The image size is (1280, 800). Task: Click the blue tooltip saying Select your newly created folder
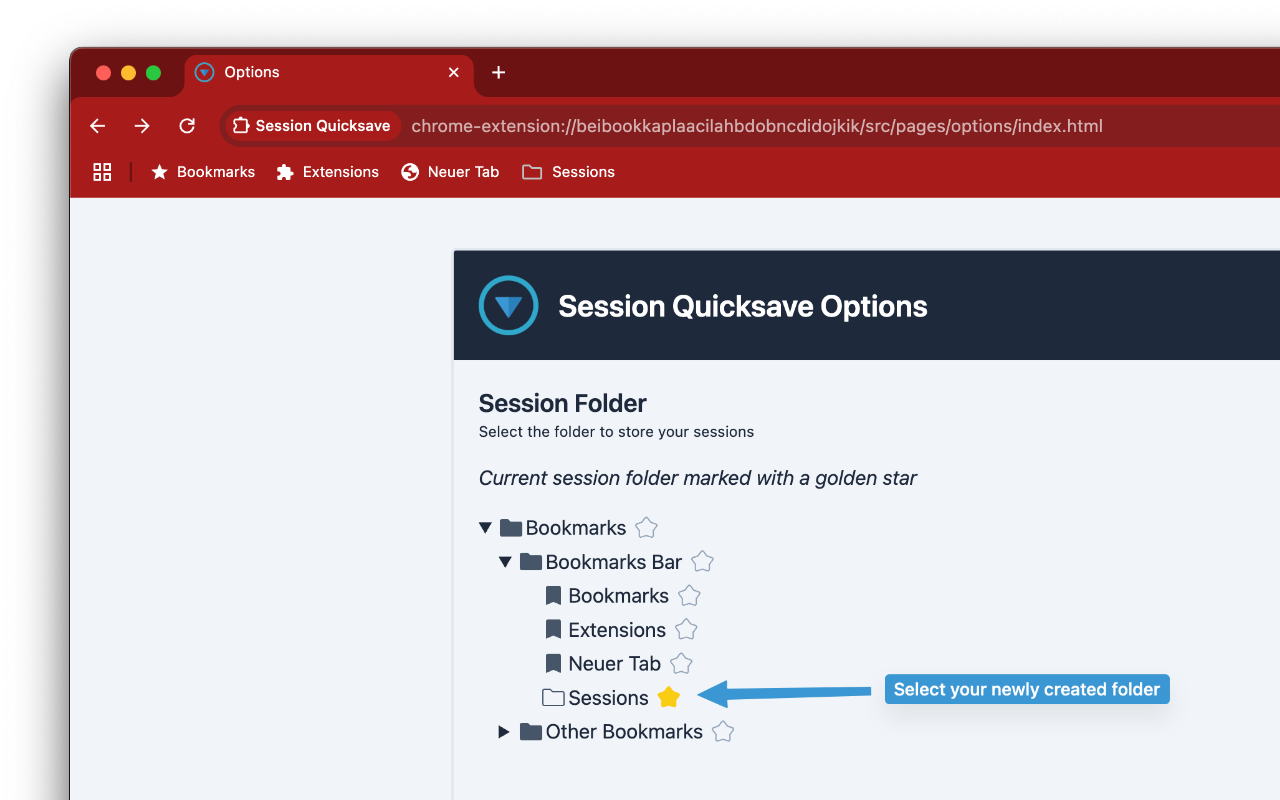pyautogui.click(x=1026, y=688)
